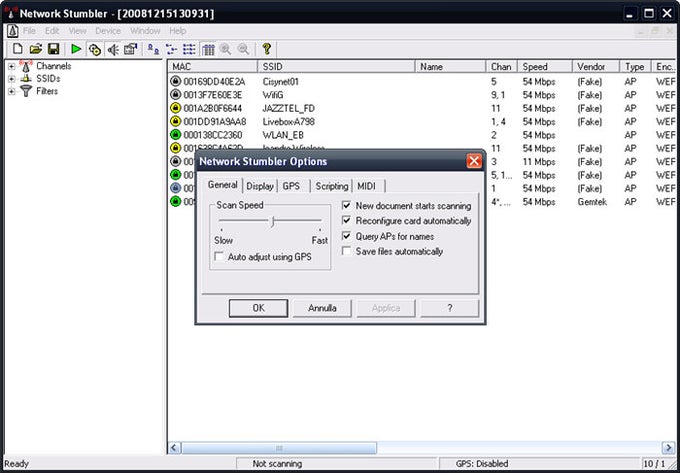Open Options via the toolbar properties icon
The image size is (680, 473).
click(x=131, y=49)
